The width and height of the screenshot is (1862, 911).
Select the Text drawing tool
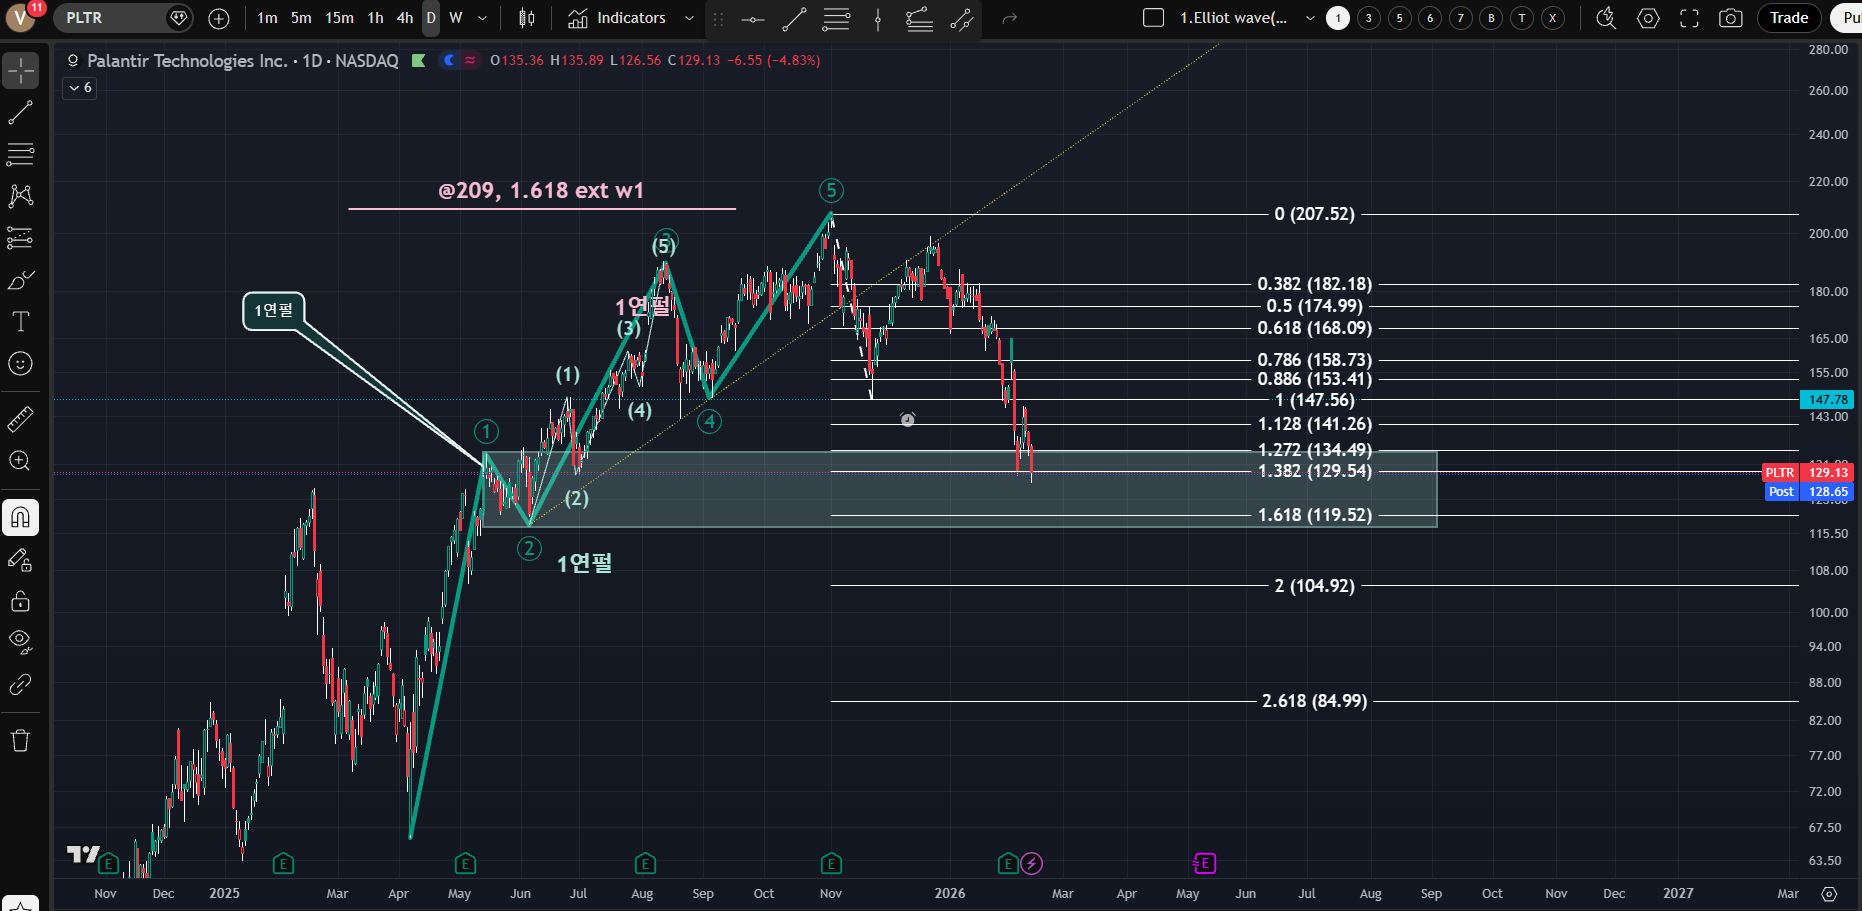tap(20, 322)
